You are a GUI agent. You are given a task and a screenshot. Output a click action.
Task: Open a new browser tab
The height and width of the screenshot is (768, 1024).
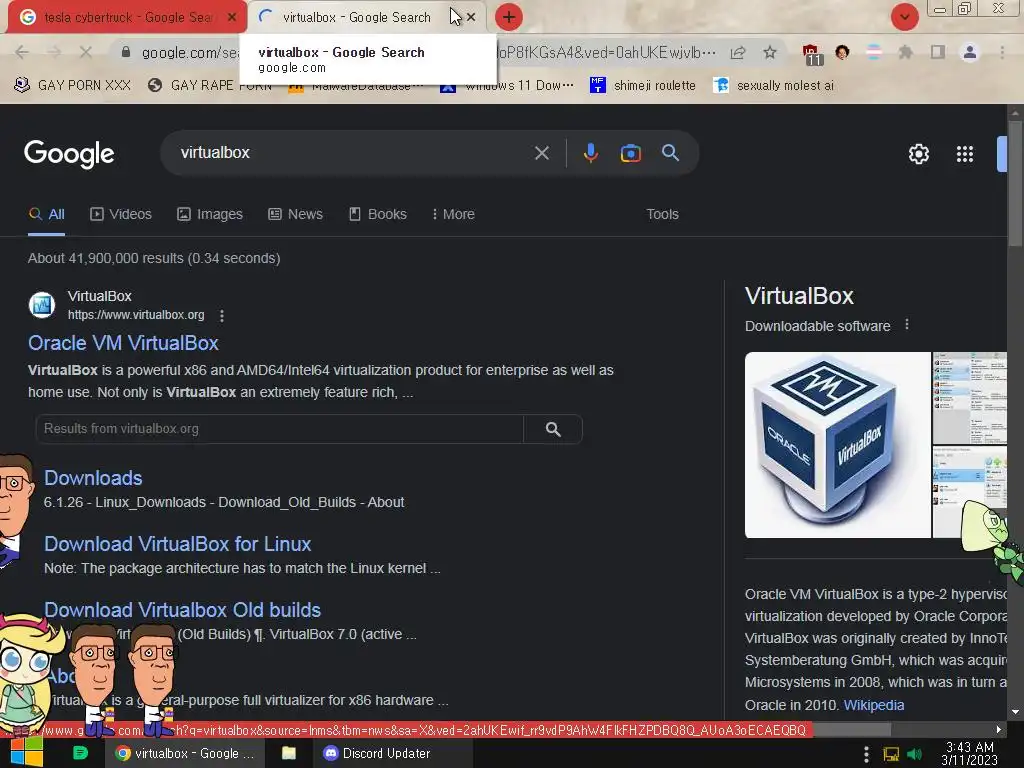tap(508, 17)
